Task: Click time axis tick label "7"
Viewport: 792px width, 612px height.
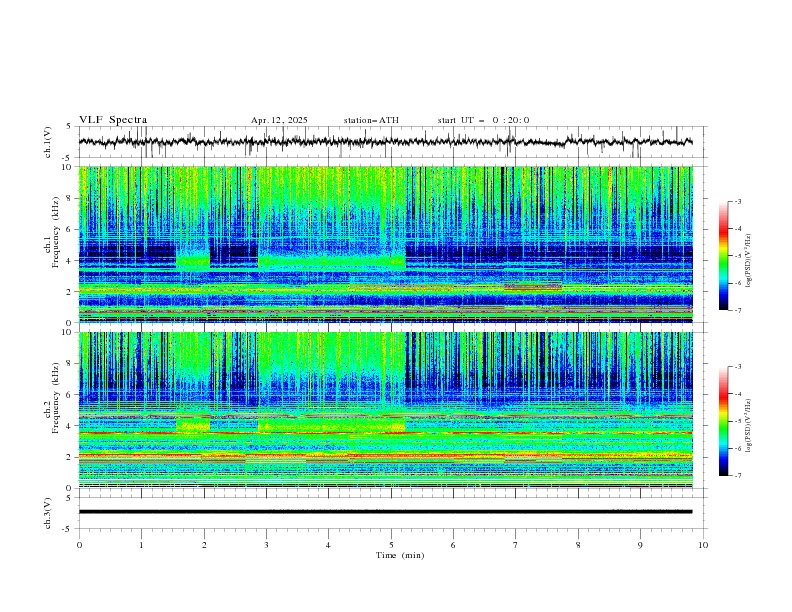Action: 516,545
